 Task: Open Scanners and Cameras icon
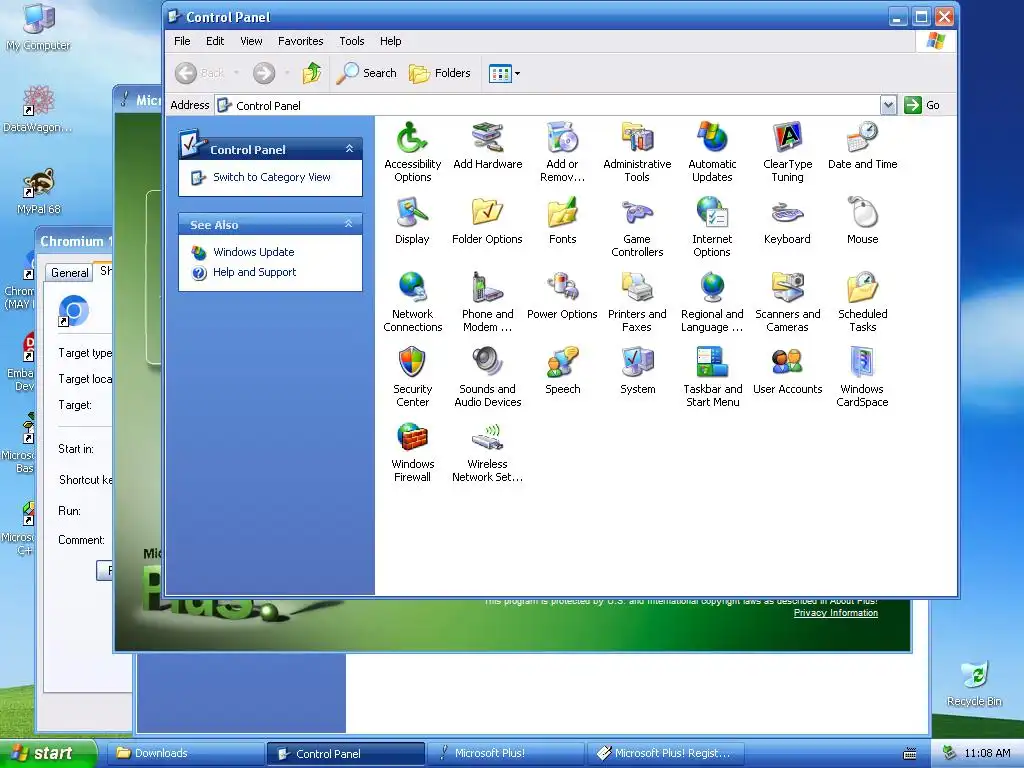coord(787,302)
